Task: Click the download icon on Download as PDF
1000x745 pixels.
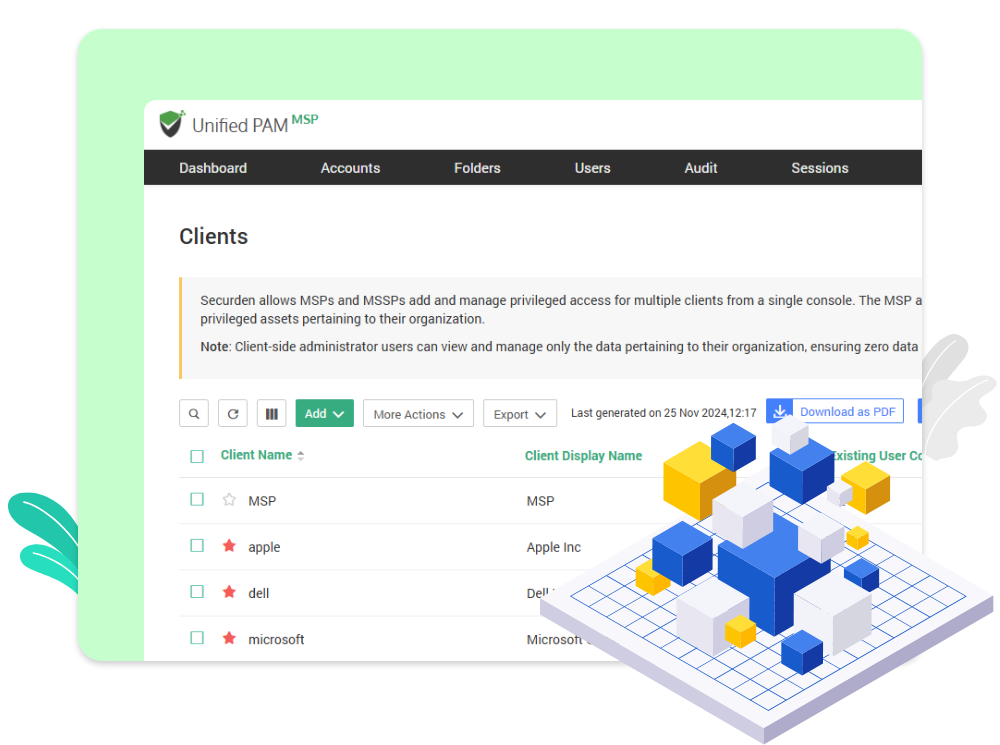Action: coord(780,410)
